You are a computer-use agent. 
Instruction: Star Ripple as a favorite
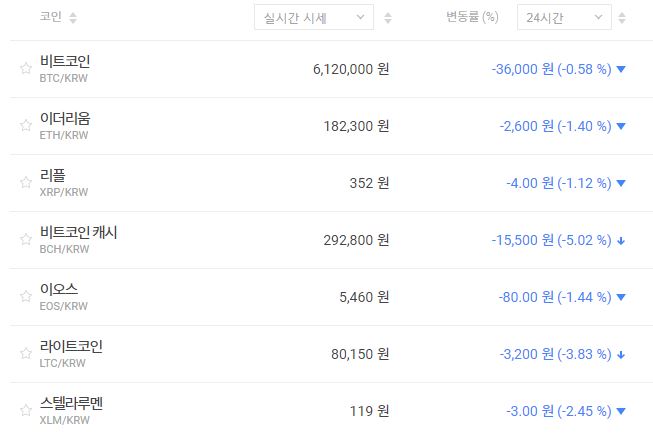click(x=26, y=183)
